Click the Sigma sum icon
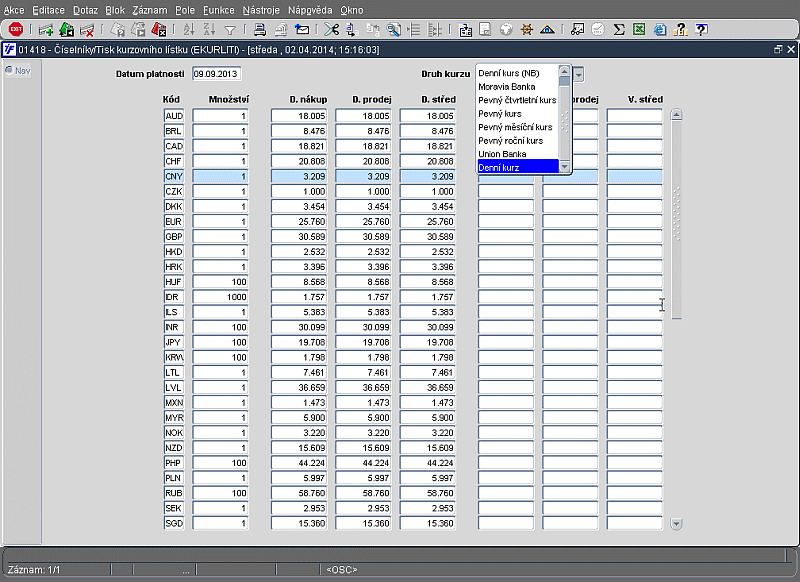 pyautogui.click(x=619, y=30)
